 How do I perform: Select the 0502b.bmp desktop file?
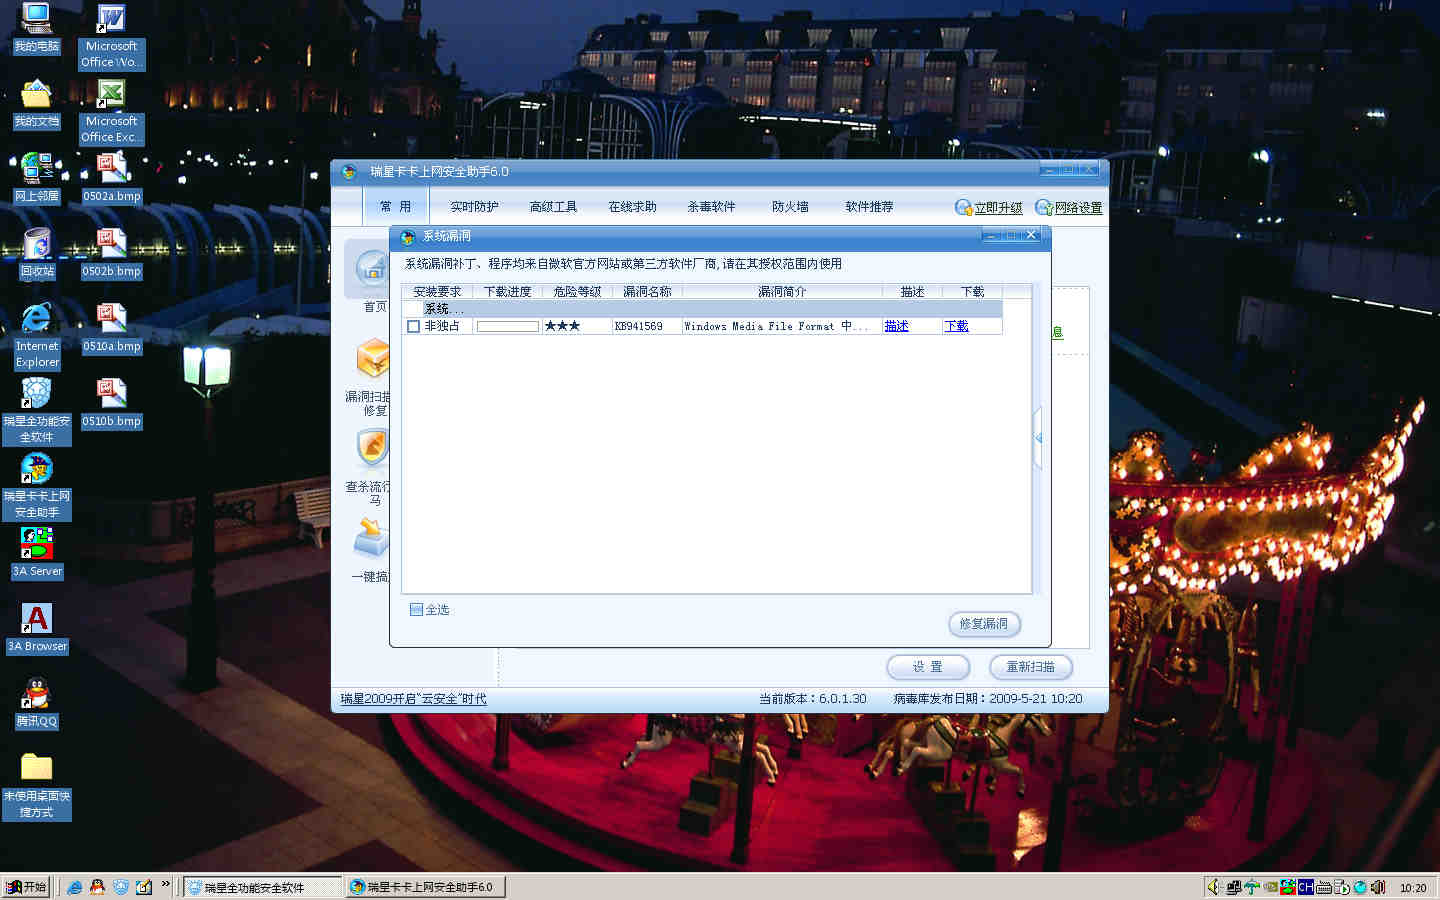tap(112, 254)
